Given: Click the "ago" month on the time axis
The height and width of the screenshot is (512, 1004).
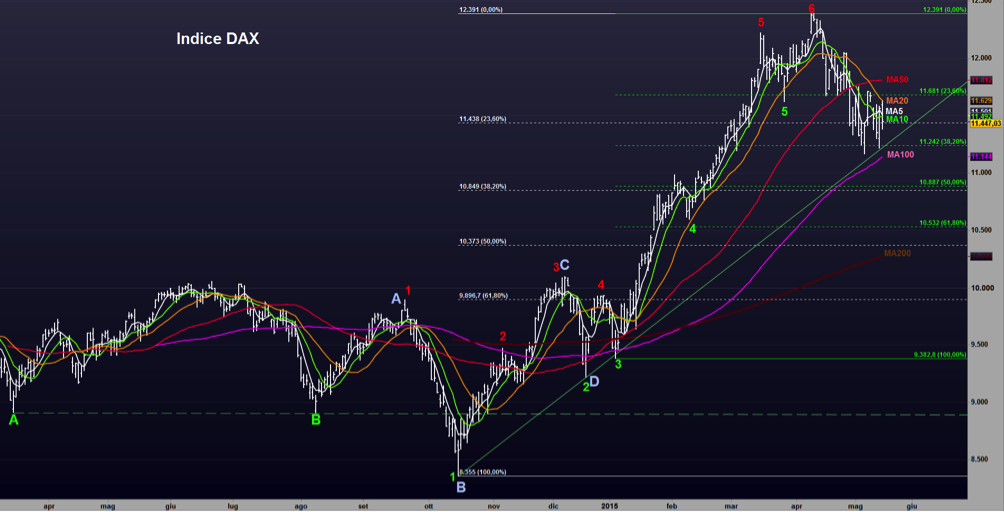Looking at the screenshot, I should [300, 506].
